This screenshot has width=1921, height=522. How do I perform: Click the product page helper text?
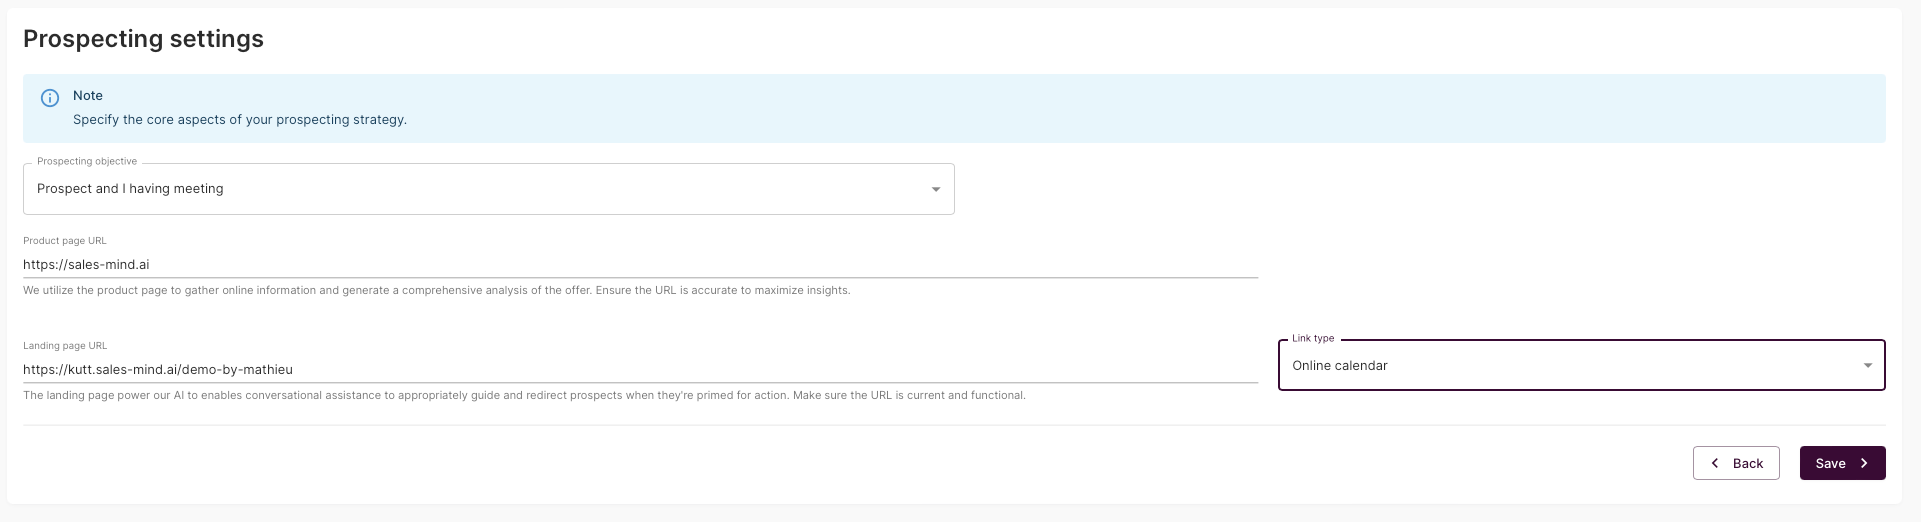437,291
